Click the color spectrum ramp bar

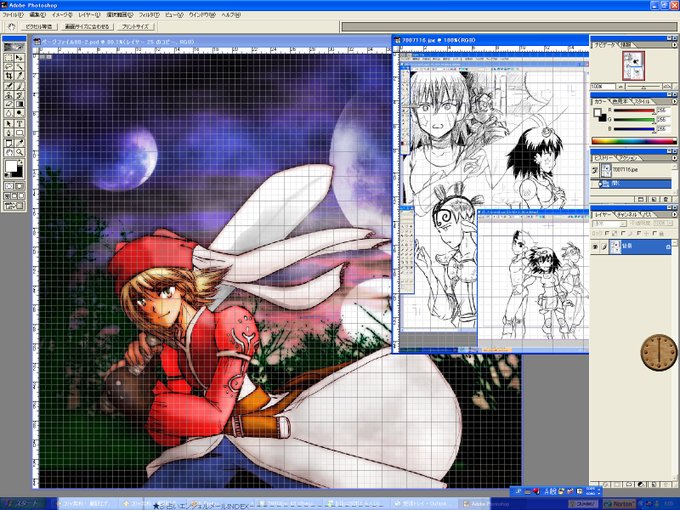634,141
